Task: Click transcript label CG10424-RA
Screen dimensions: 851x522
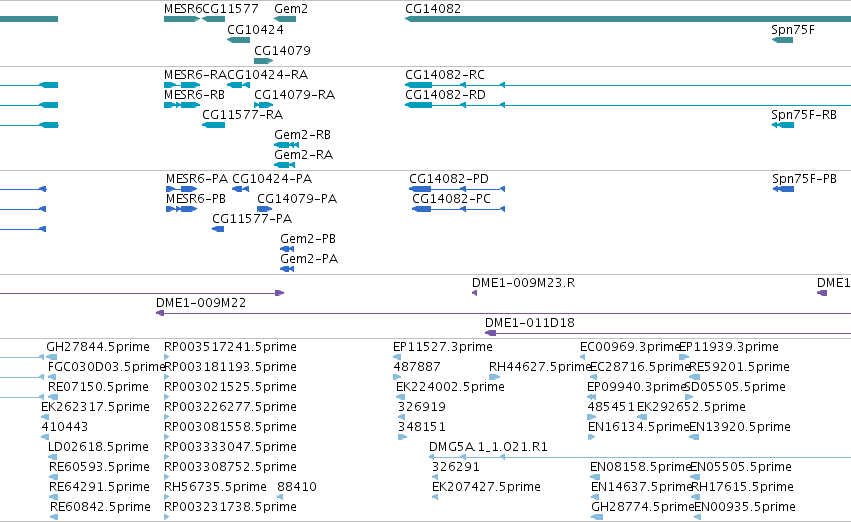Action: 268,75
